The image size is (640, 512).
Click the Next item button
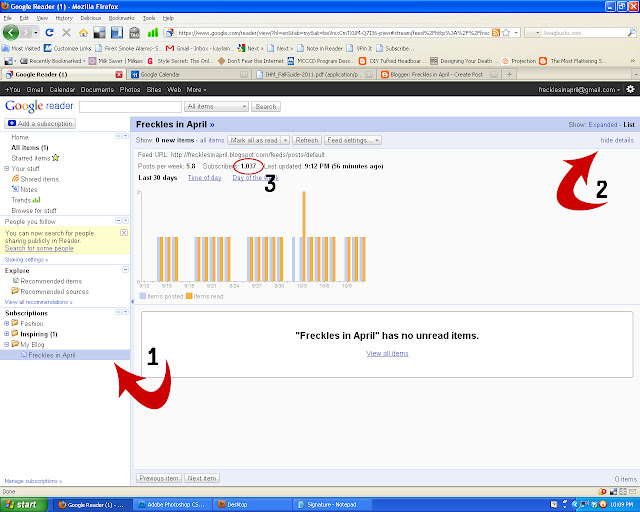pyautogui.click(x=202, y=478)
